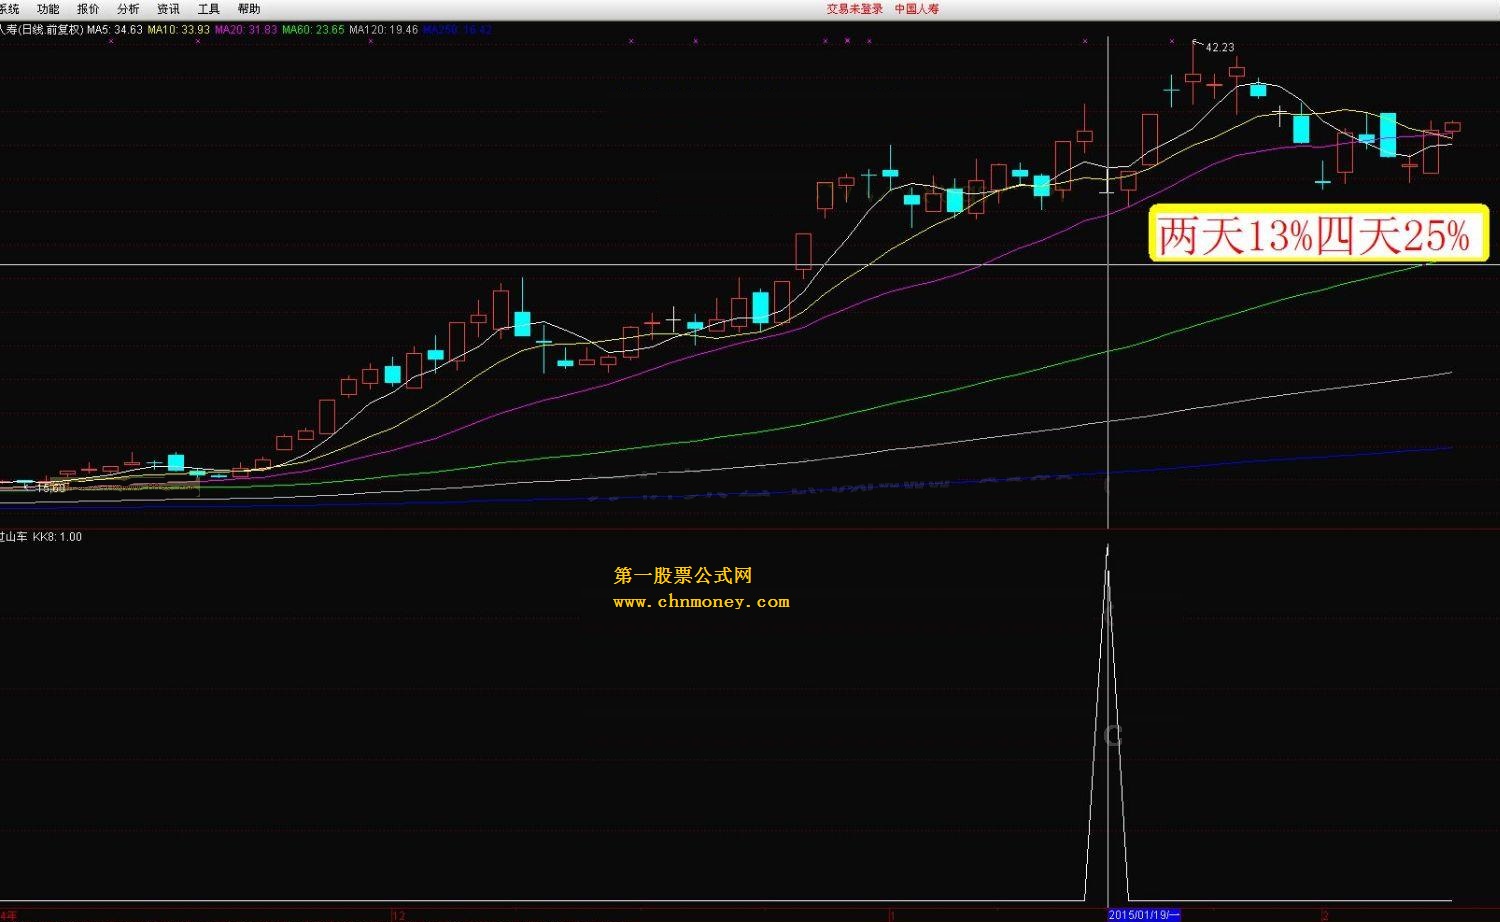
Task: Open the 报价 menu
Action: (x=88, y=9)
